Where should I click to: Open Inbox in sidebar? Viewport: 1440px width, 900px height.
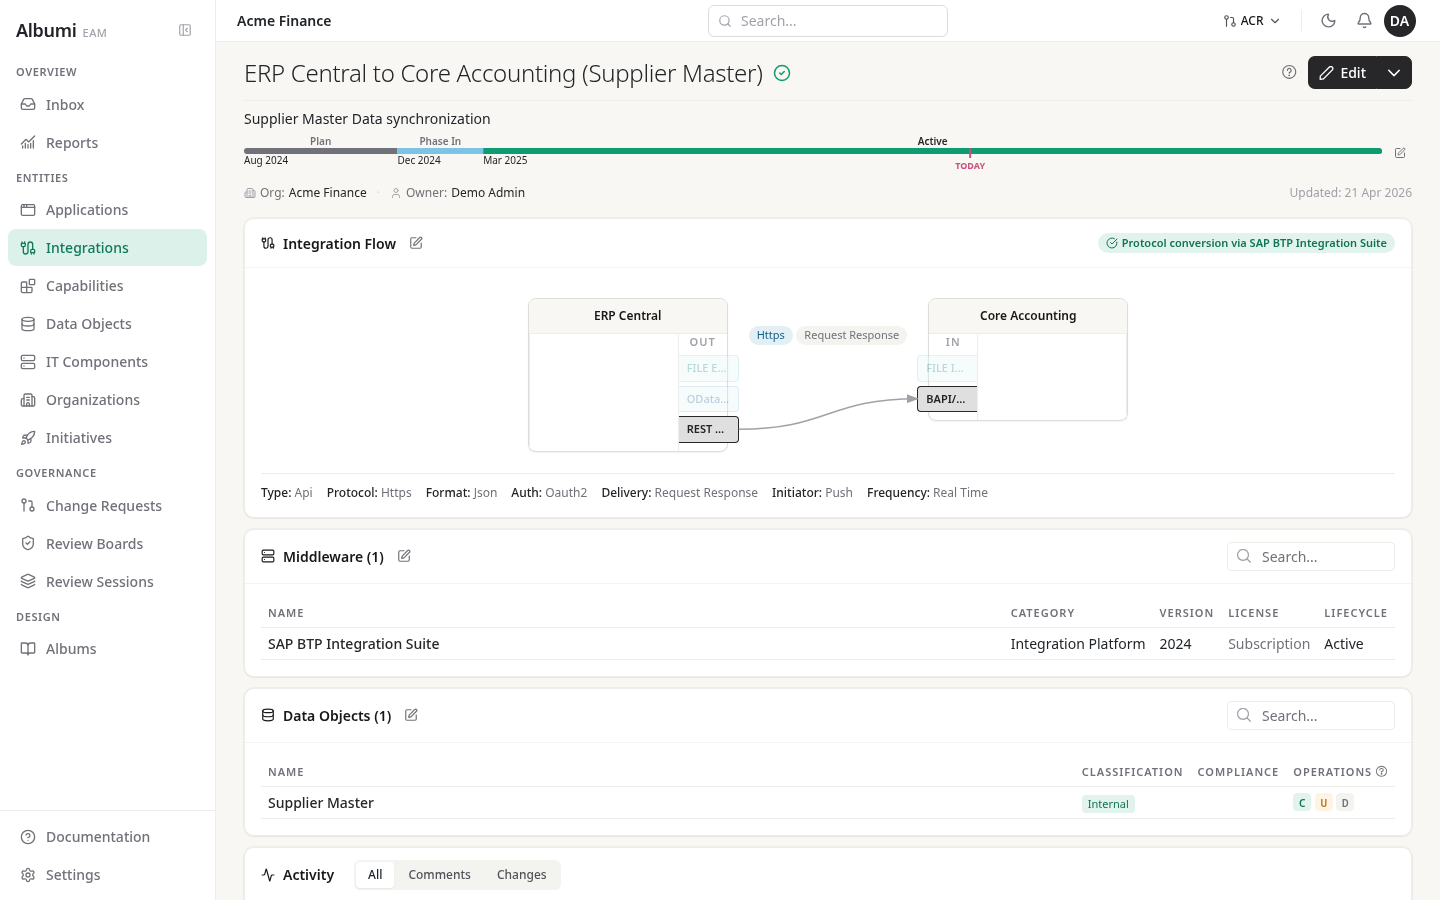(107, 105)
